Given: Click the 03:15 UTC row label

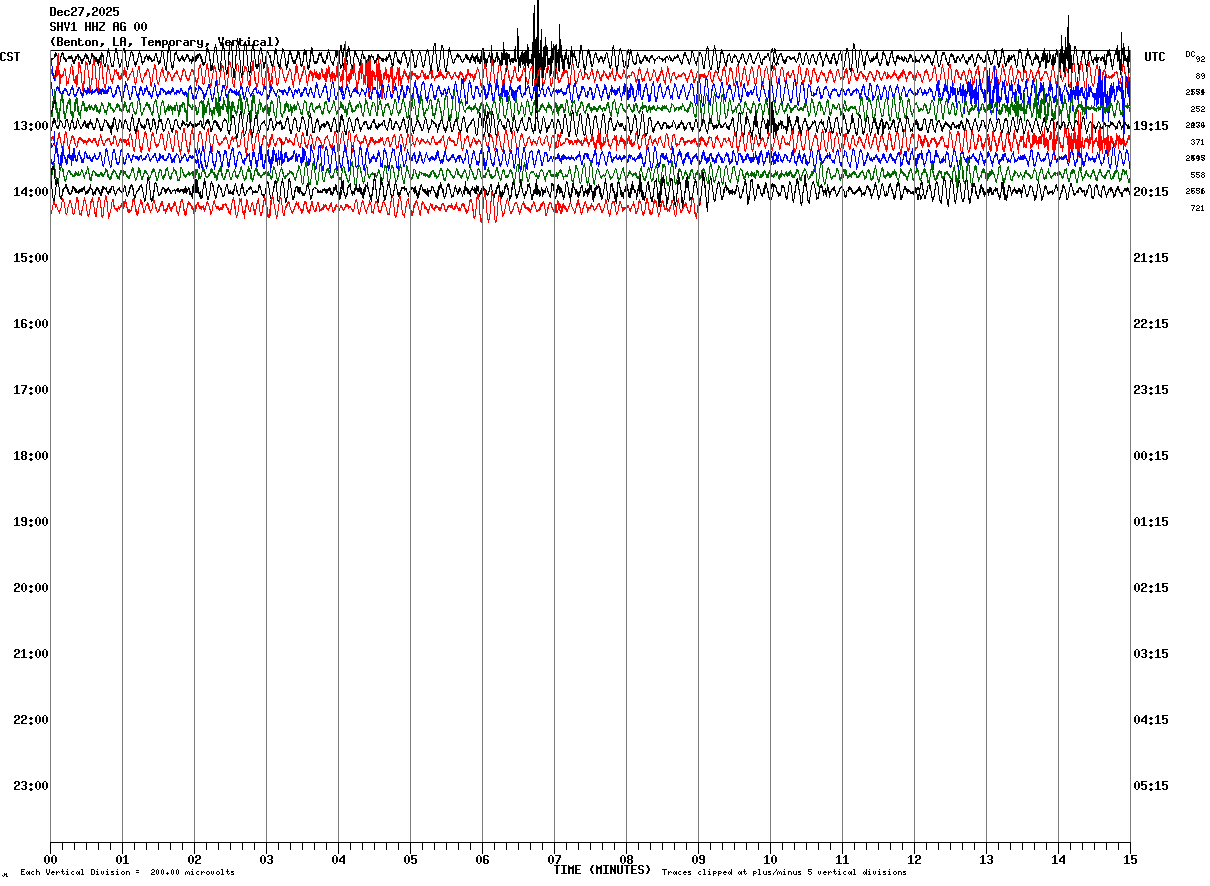Looking at the screenshot, I should [x=1150, y=654].
